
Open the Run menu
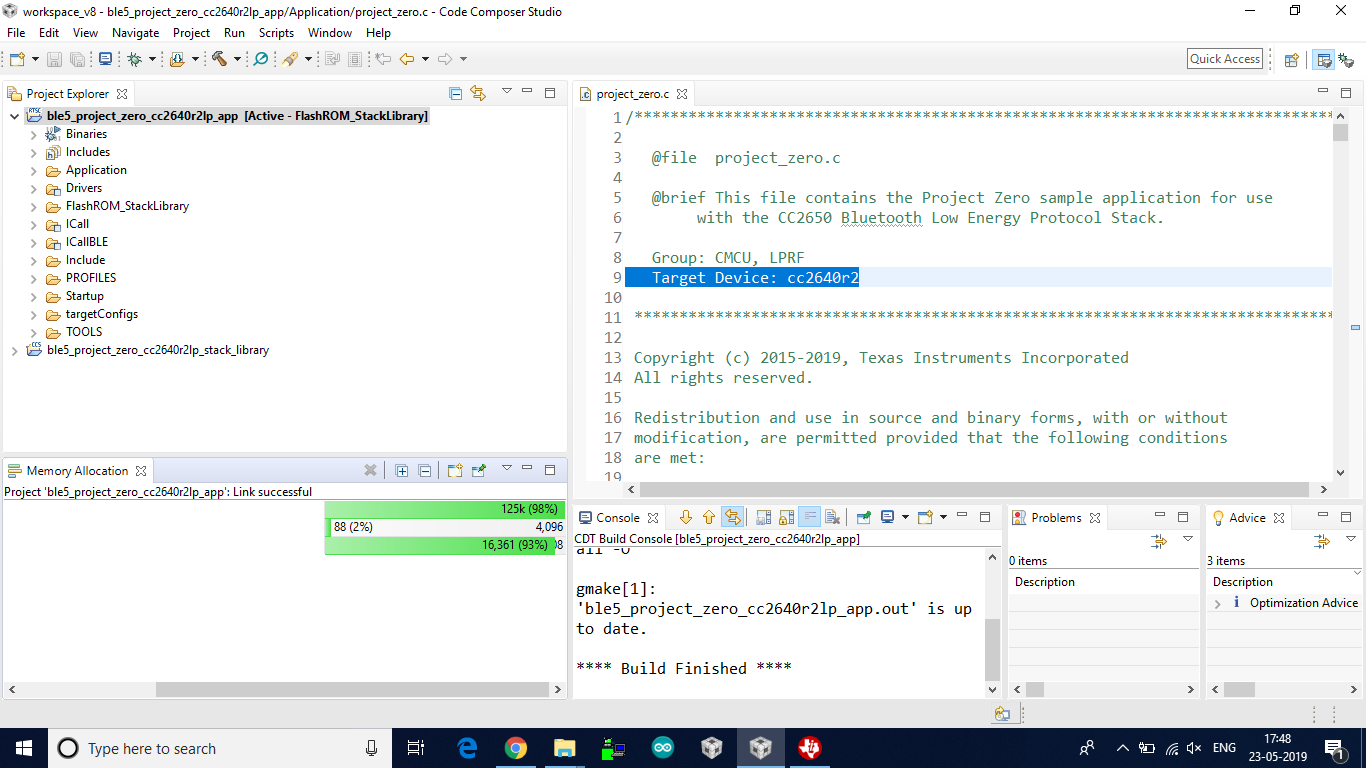point(234,33)
